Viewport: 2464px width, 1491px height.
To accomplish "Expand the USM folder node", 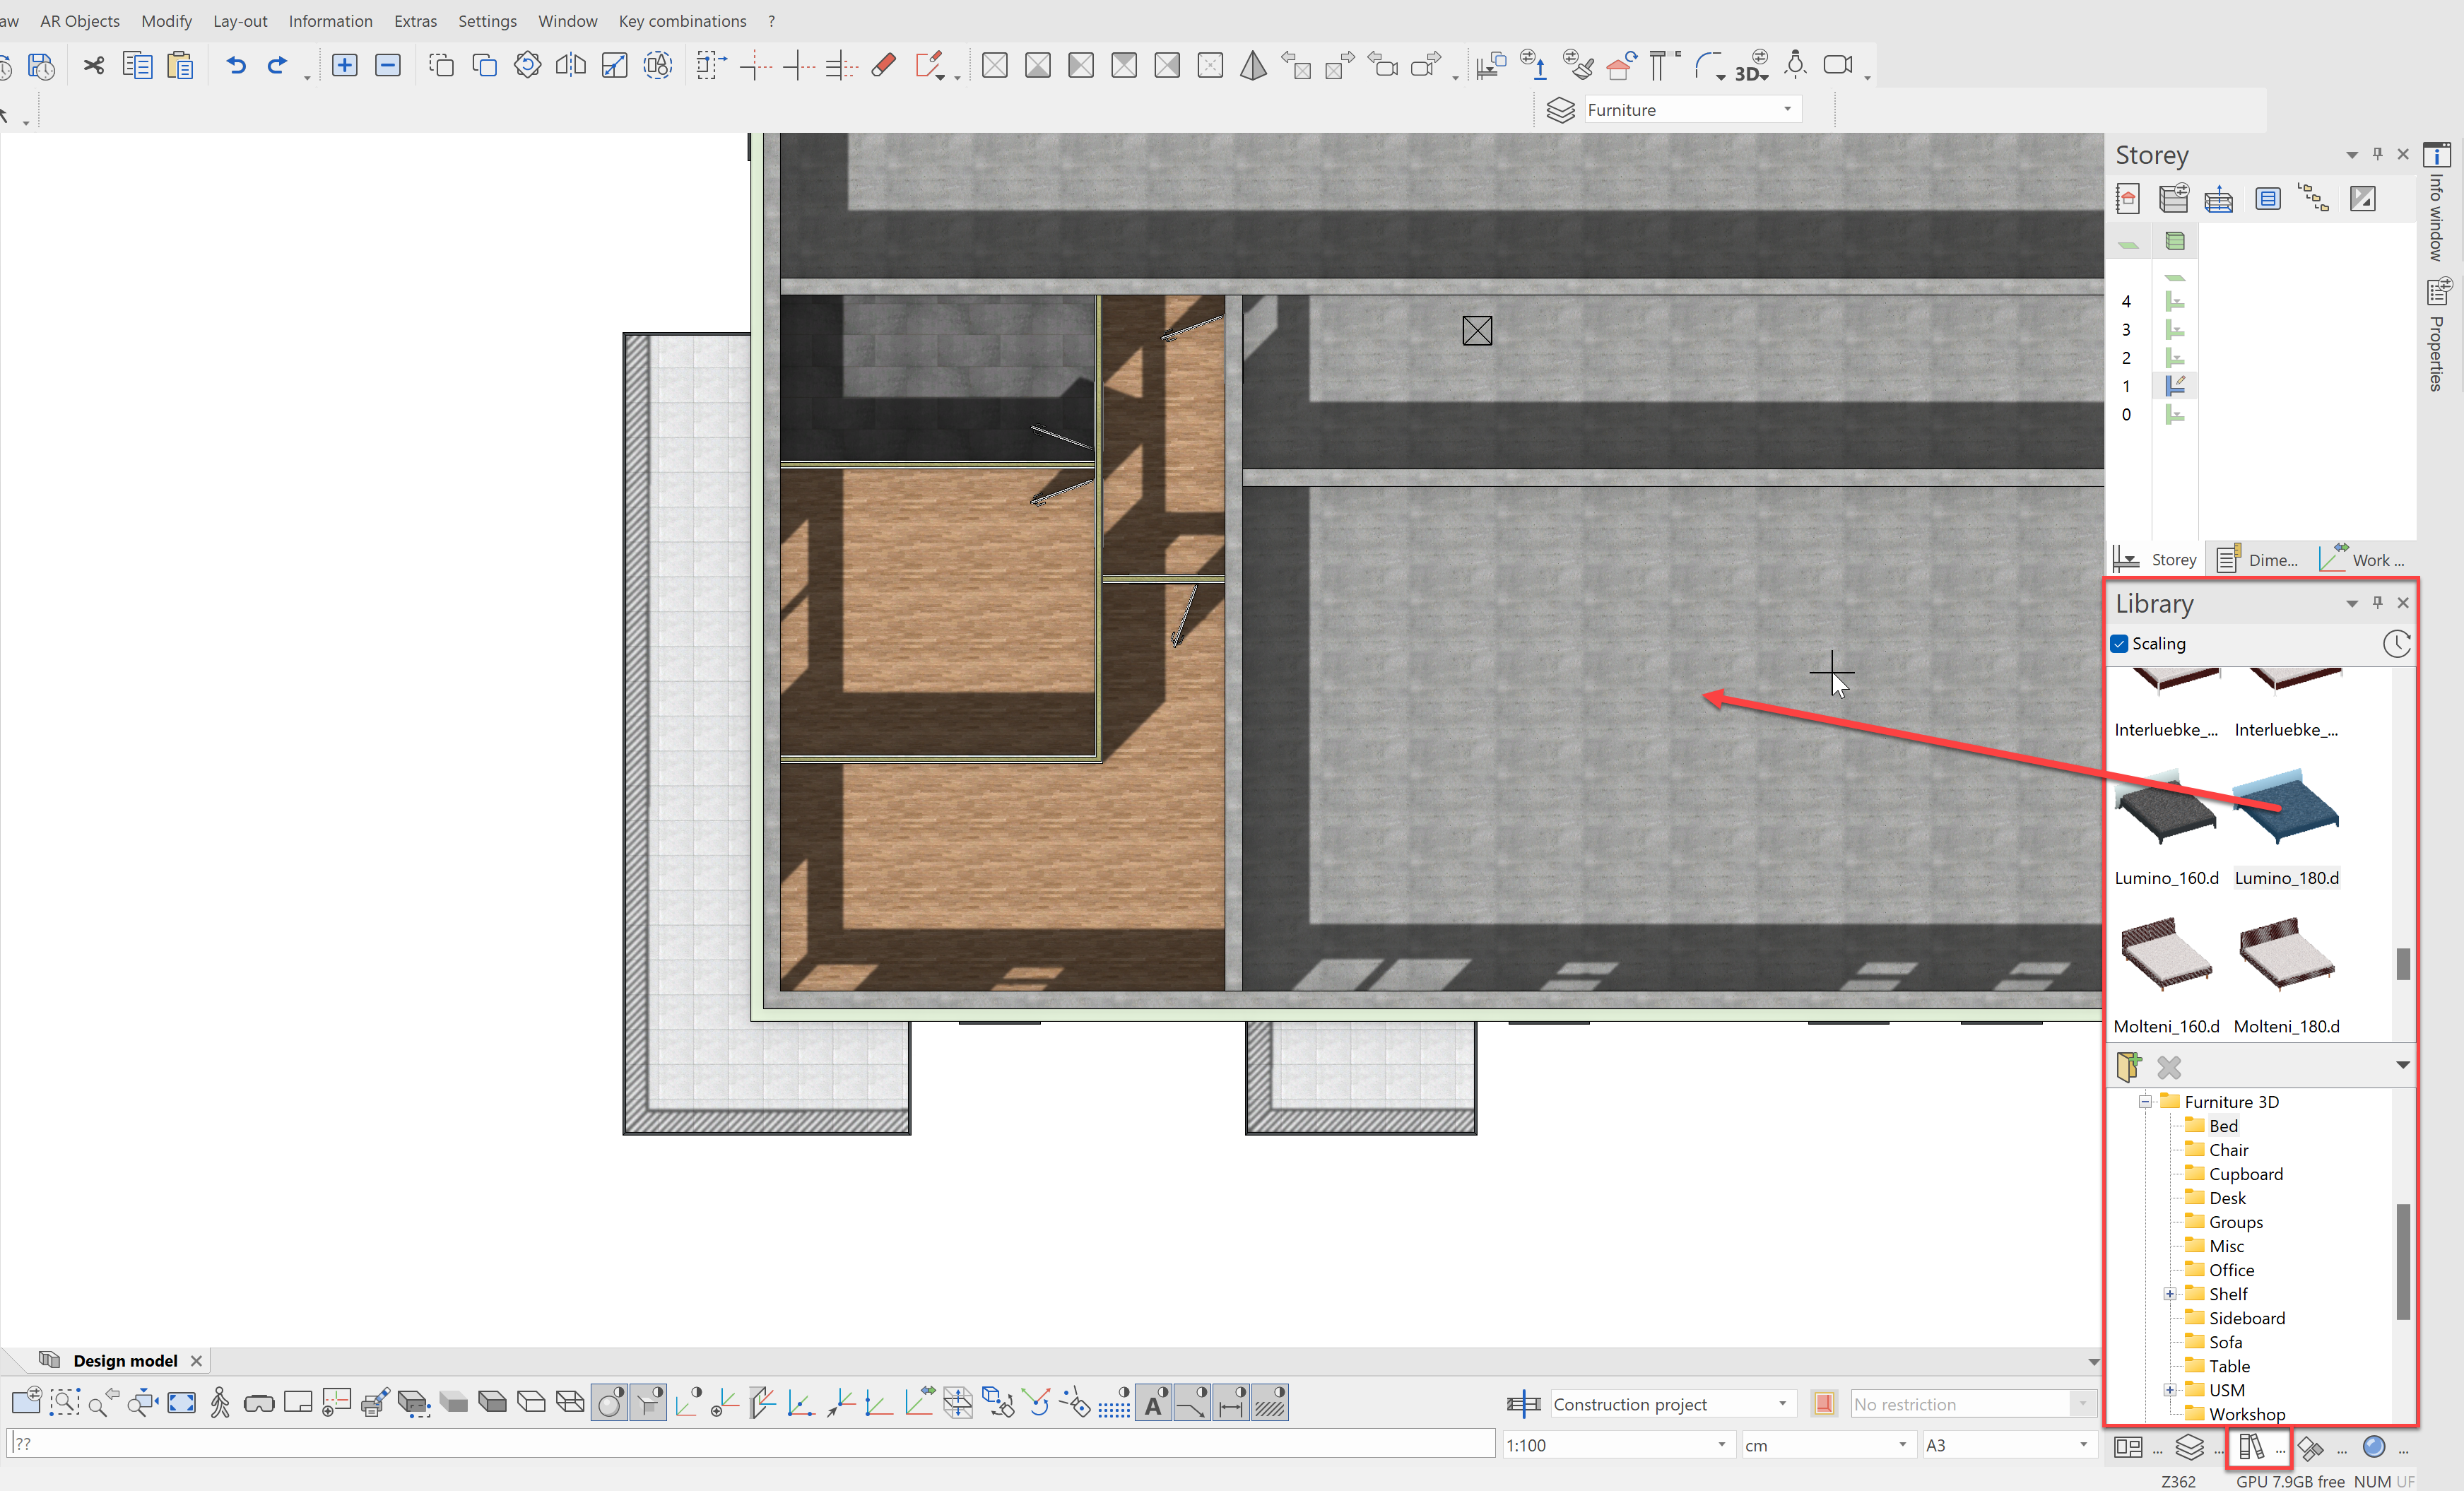I will [x=2170, y=1391].
